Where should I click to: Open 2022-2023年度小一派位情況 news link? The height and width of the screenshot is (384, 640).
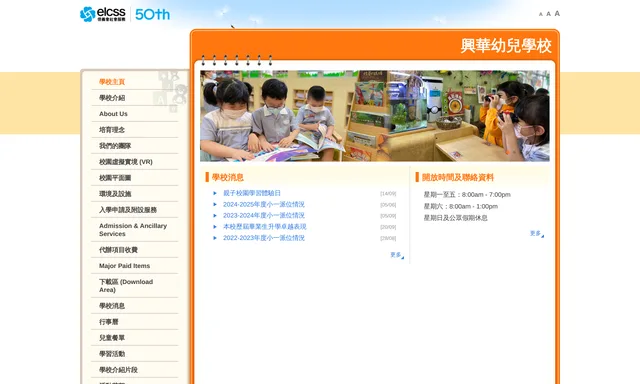click(x=264, y=238)
